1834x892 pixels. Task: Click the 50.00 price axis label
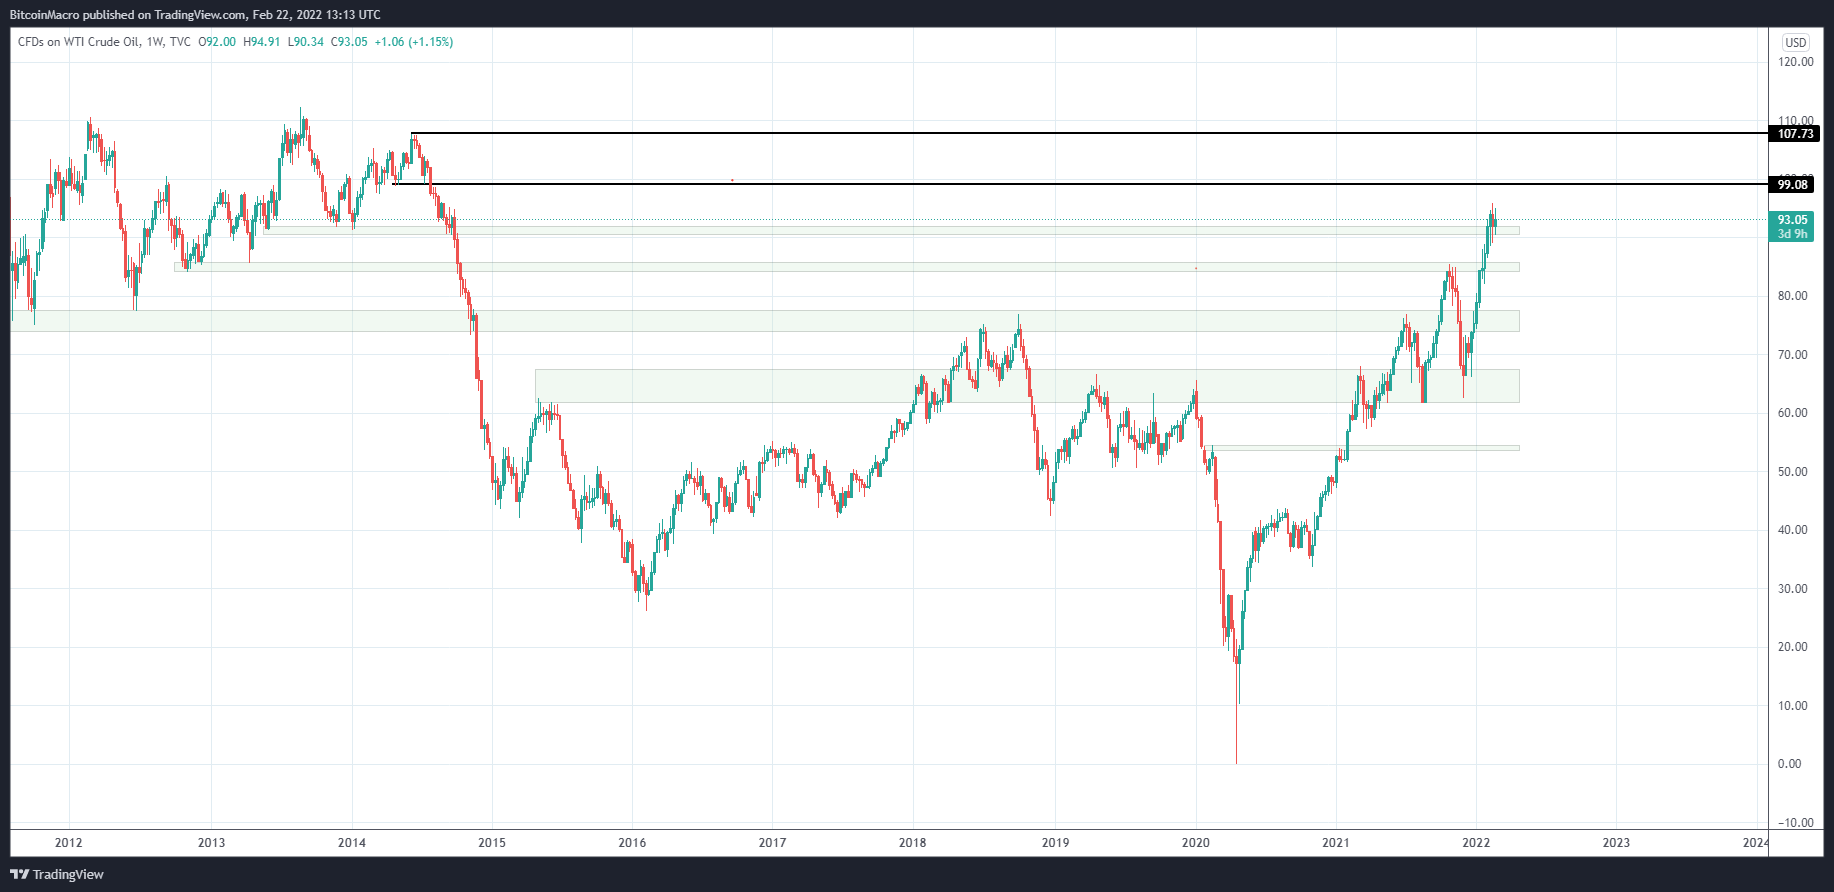click(1792, 472)
